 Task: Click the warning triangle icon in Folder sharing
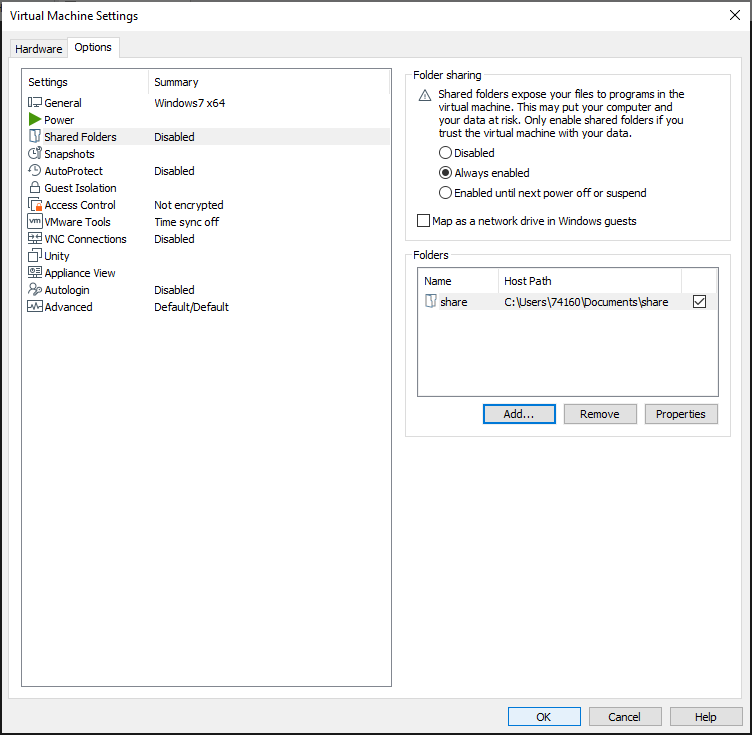425,95
